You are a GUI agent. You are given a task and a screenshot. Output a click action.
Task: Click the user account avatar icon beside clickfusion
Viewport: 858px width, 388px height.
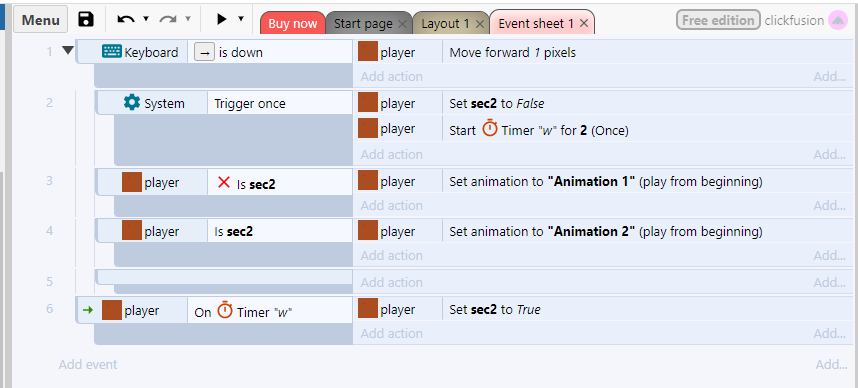pos(838,20)
